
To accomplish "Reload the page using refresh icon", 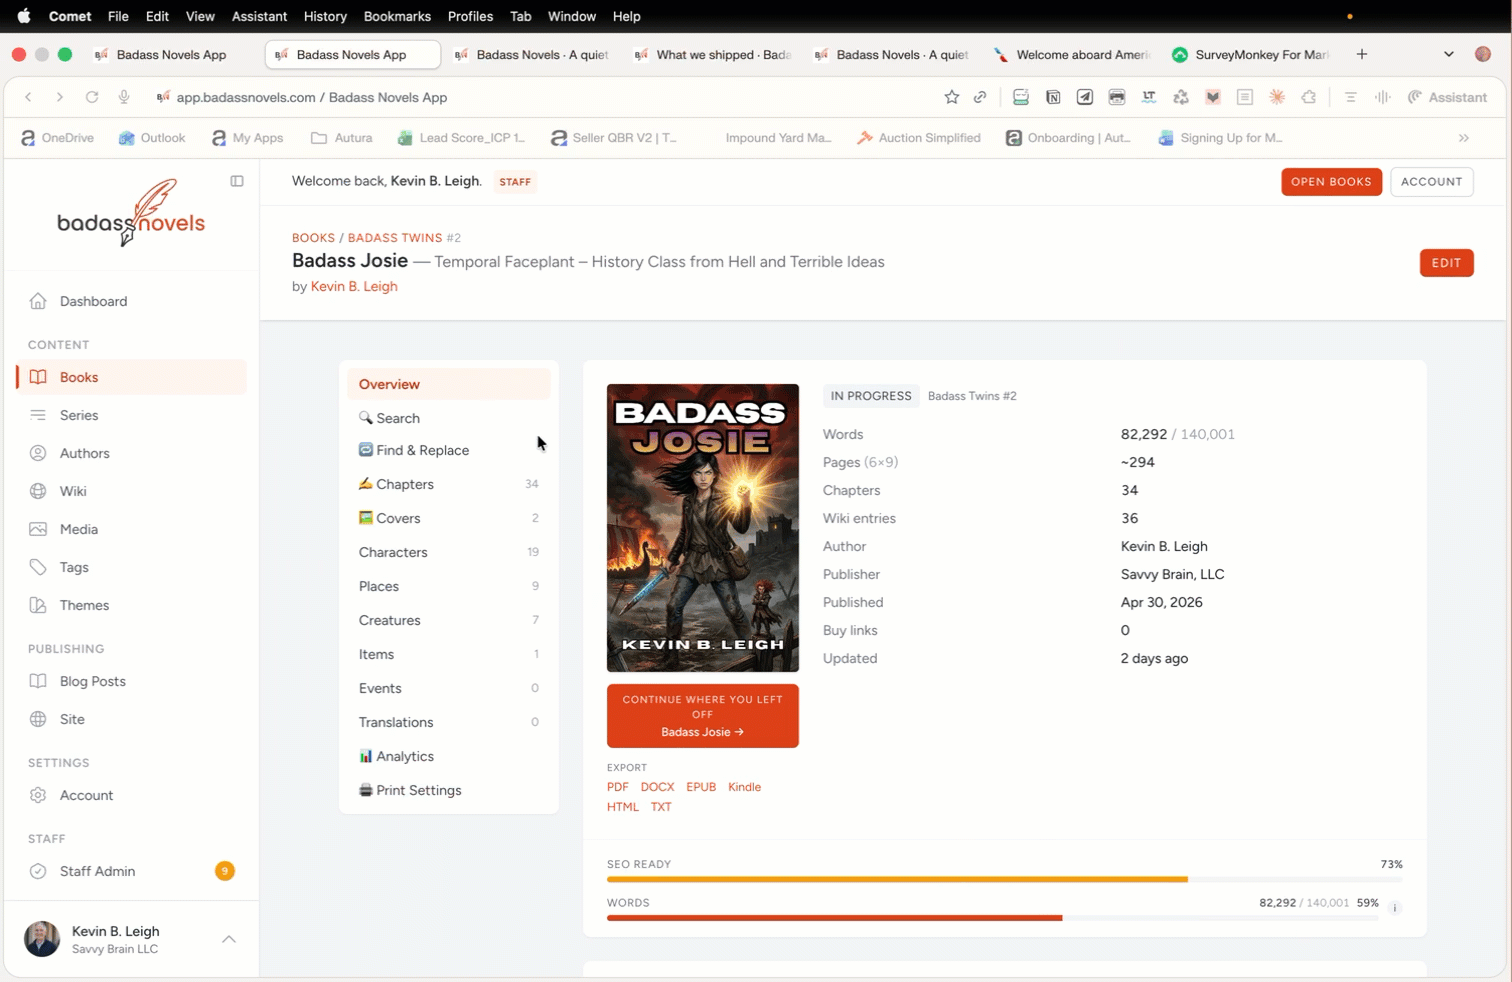I will pyautogui.click(x=92, y=97).
